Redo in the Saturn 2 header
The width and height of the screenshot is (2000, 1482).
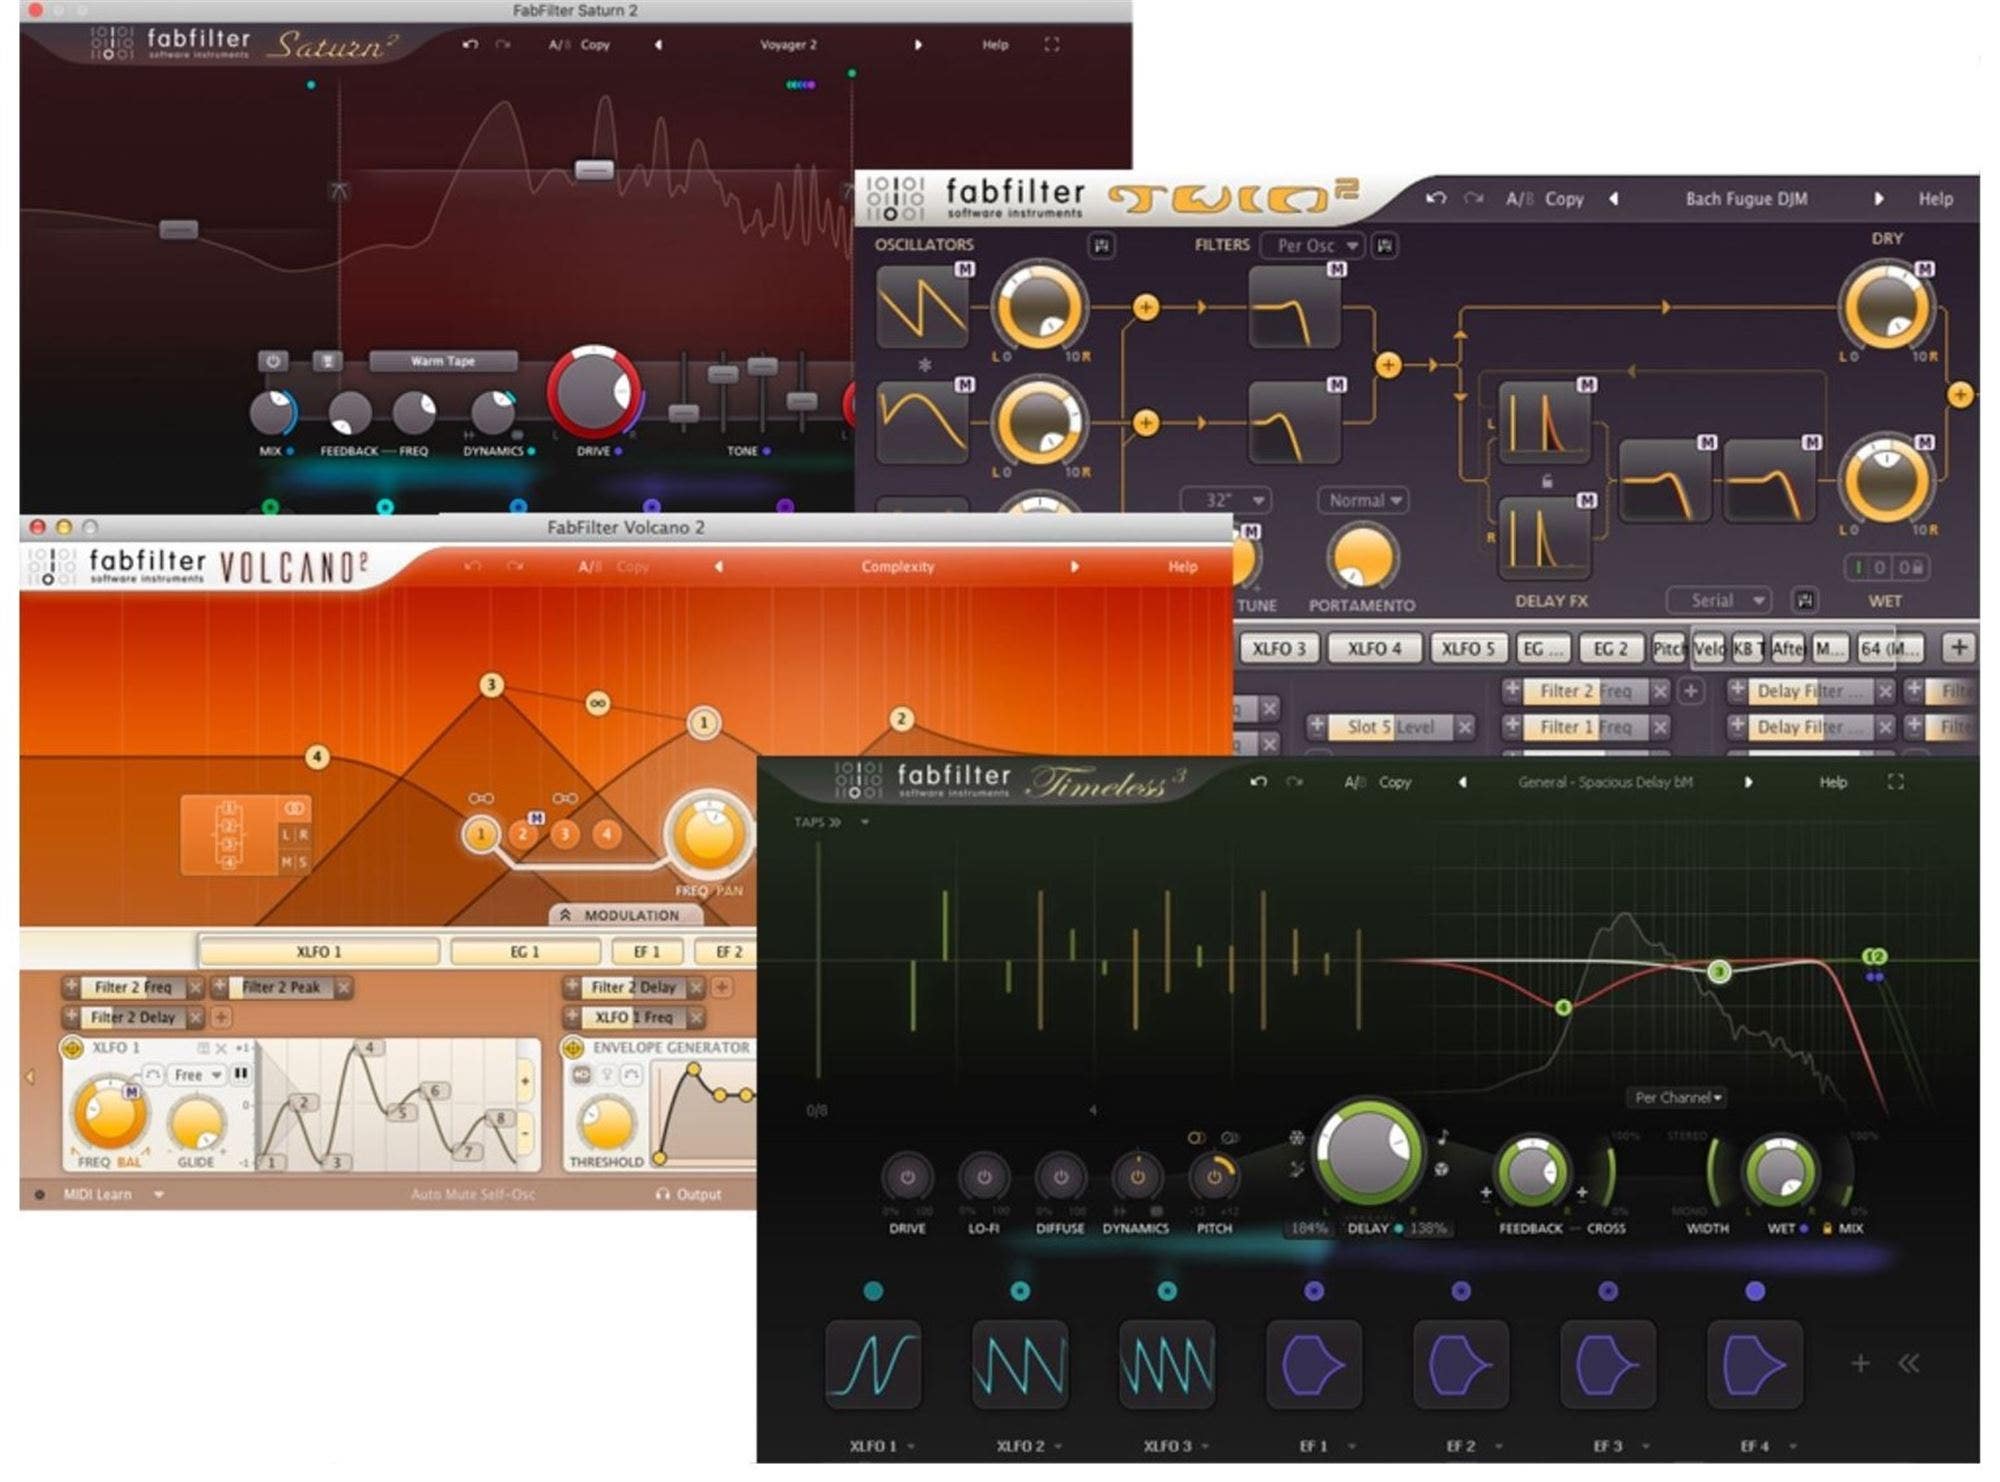503,45
